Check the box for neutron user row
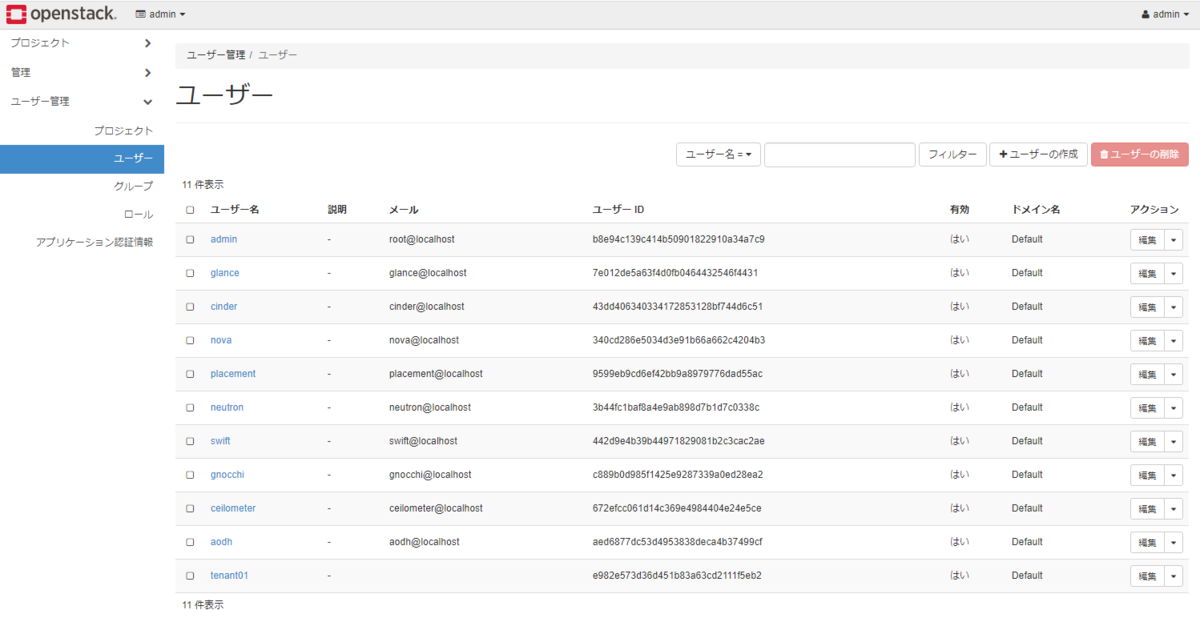This screenshot has width=1200, height=618. pyautogui.click(x=190, y=407)
